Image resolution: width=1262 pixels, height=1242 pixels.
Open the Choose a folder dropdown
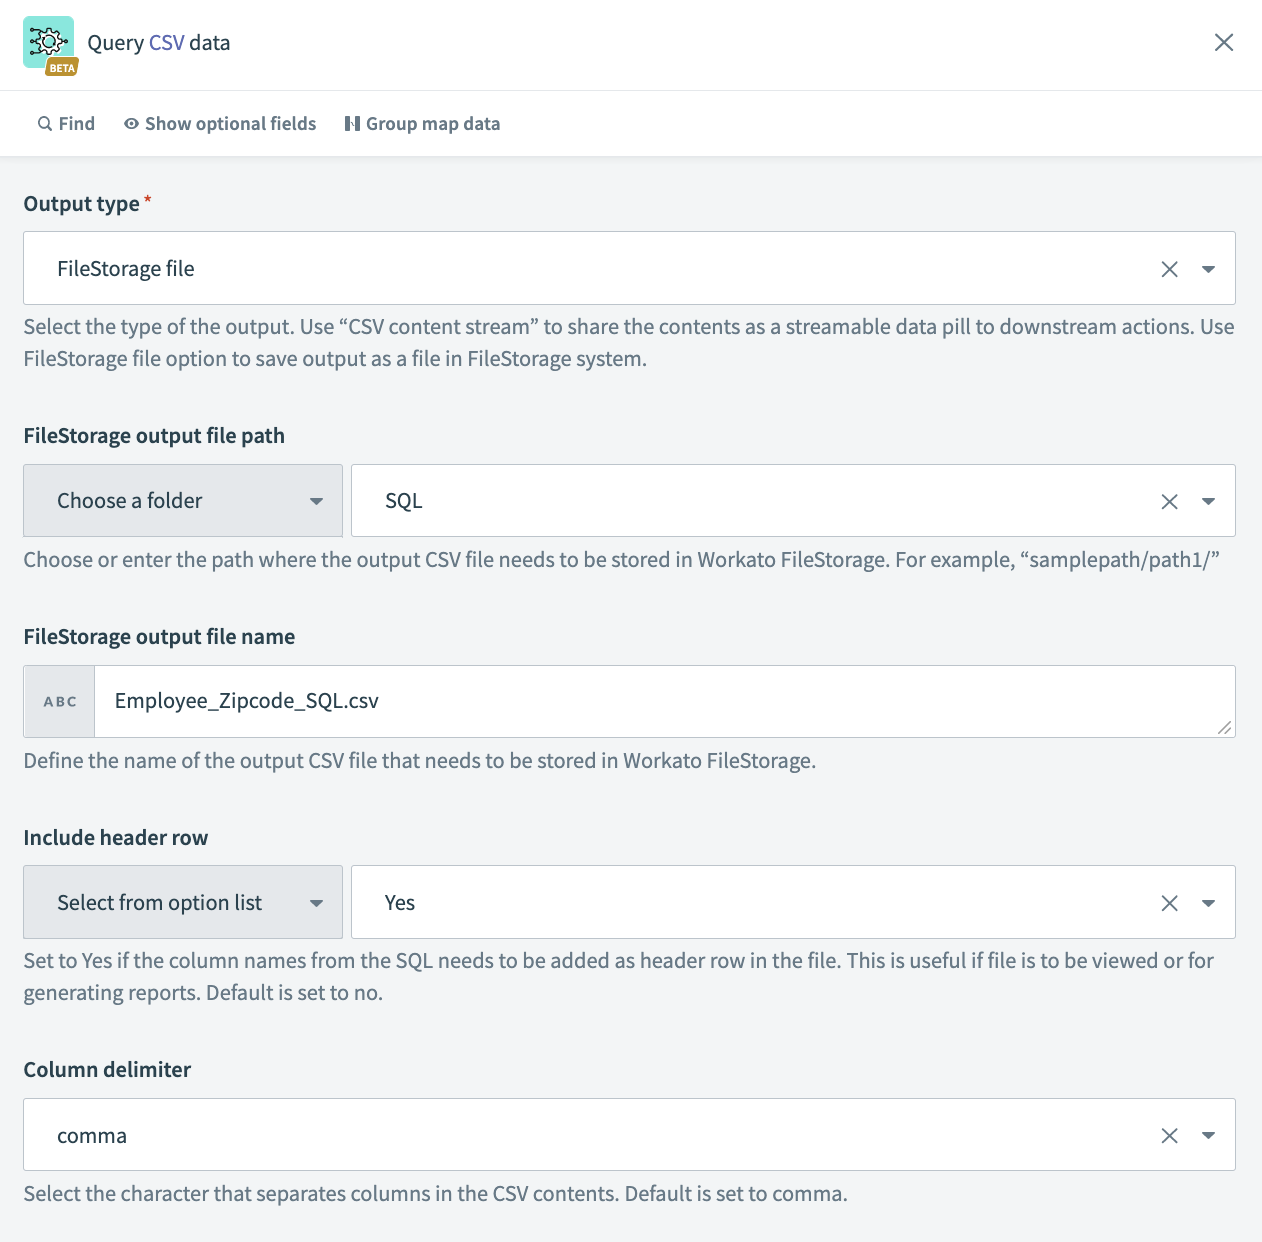tap(183, 501)
